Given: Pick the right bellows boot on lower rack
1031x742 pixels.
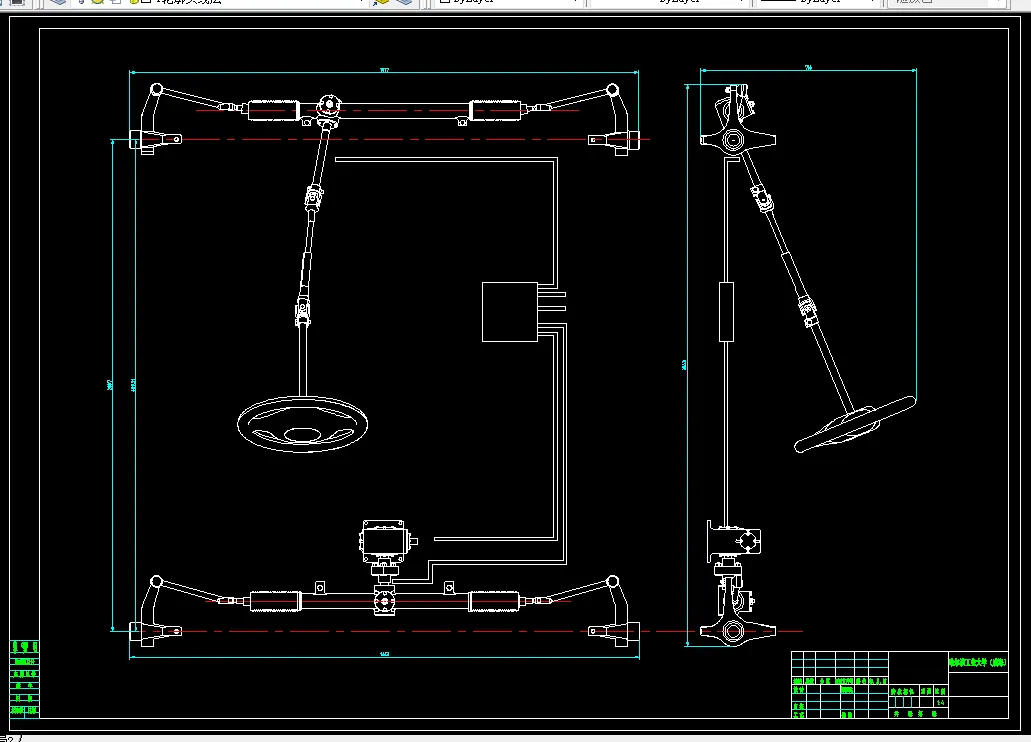Looking at the screenshot, I should coord(494,601).
